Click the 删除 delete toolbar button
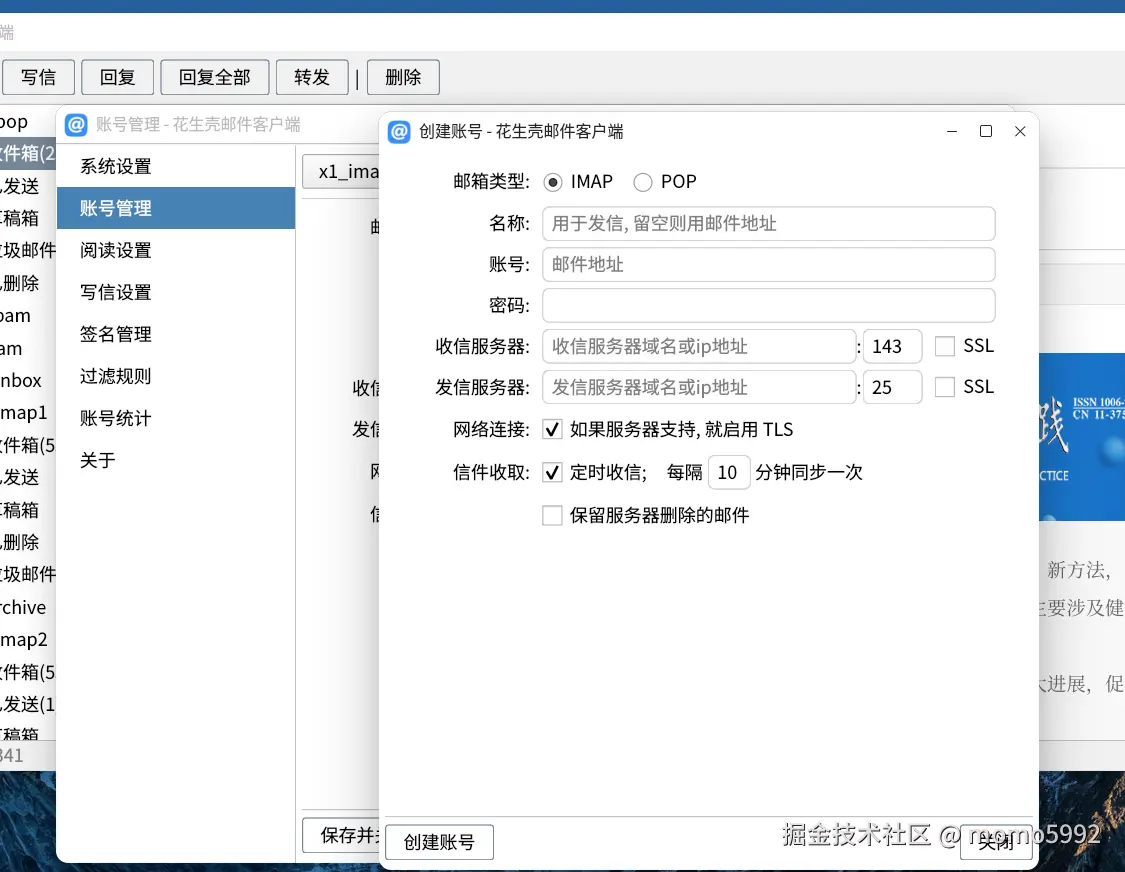 403,77
